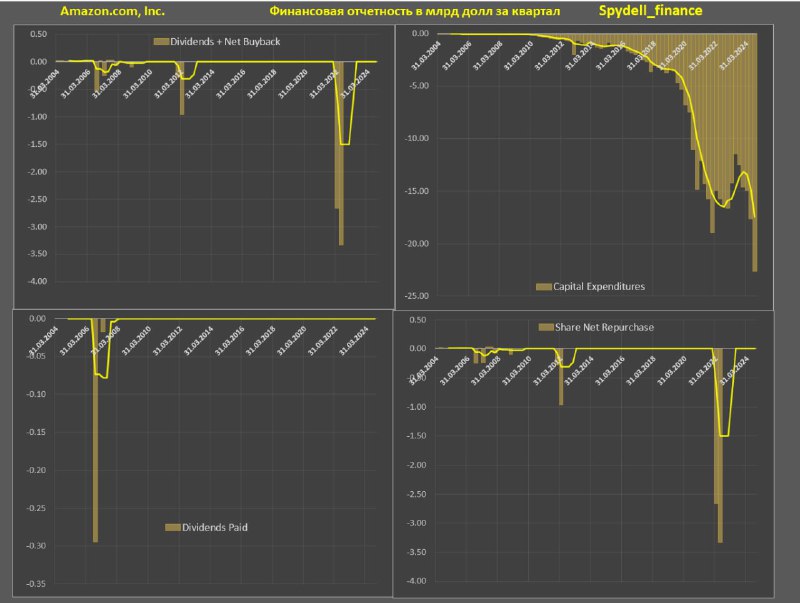
Task: Select '-4.00' on the Share Net Repurchase axis
Action: (416, 581)
